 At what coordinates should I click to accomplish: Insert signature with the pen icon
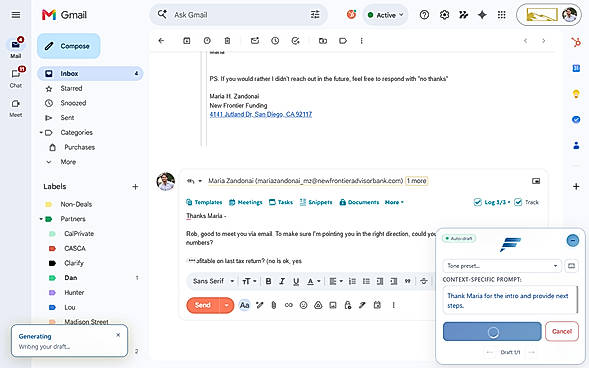(x=362, y=305)
